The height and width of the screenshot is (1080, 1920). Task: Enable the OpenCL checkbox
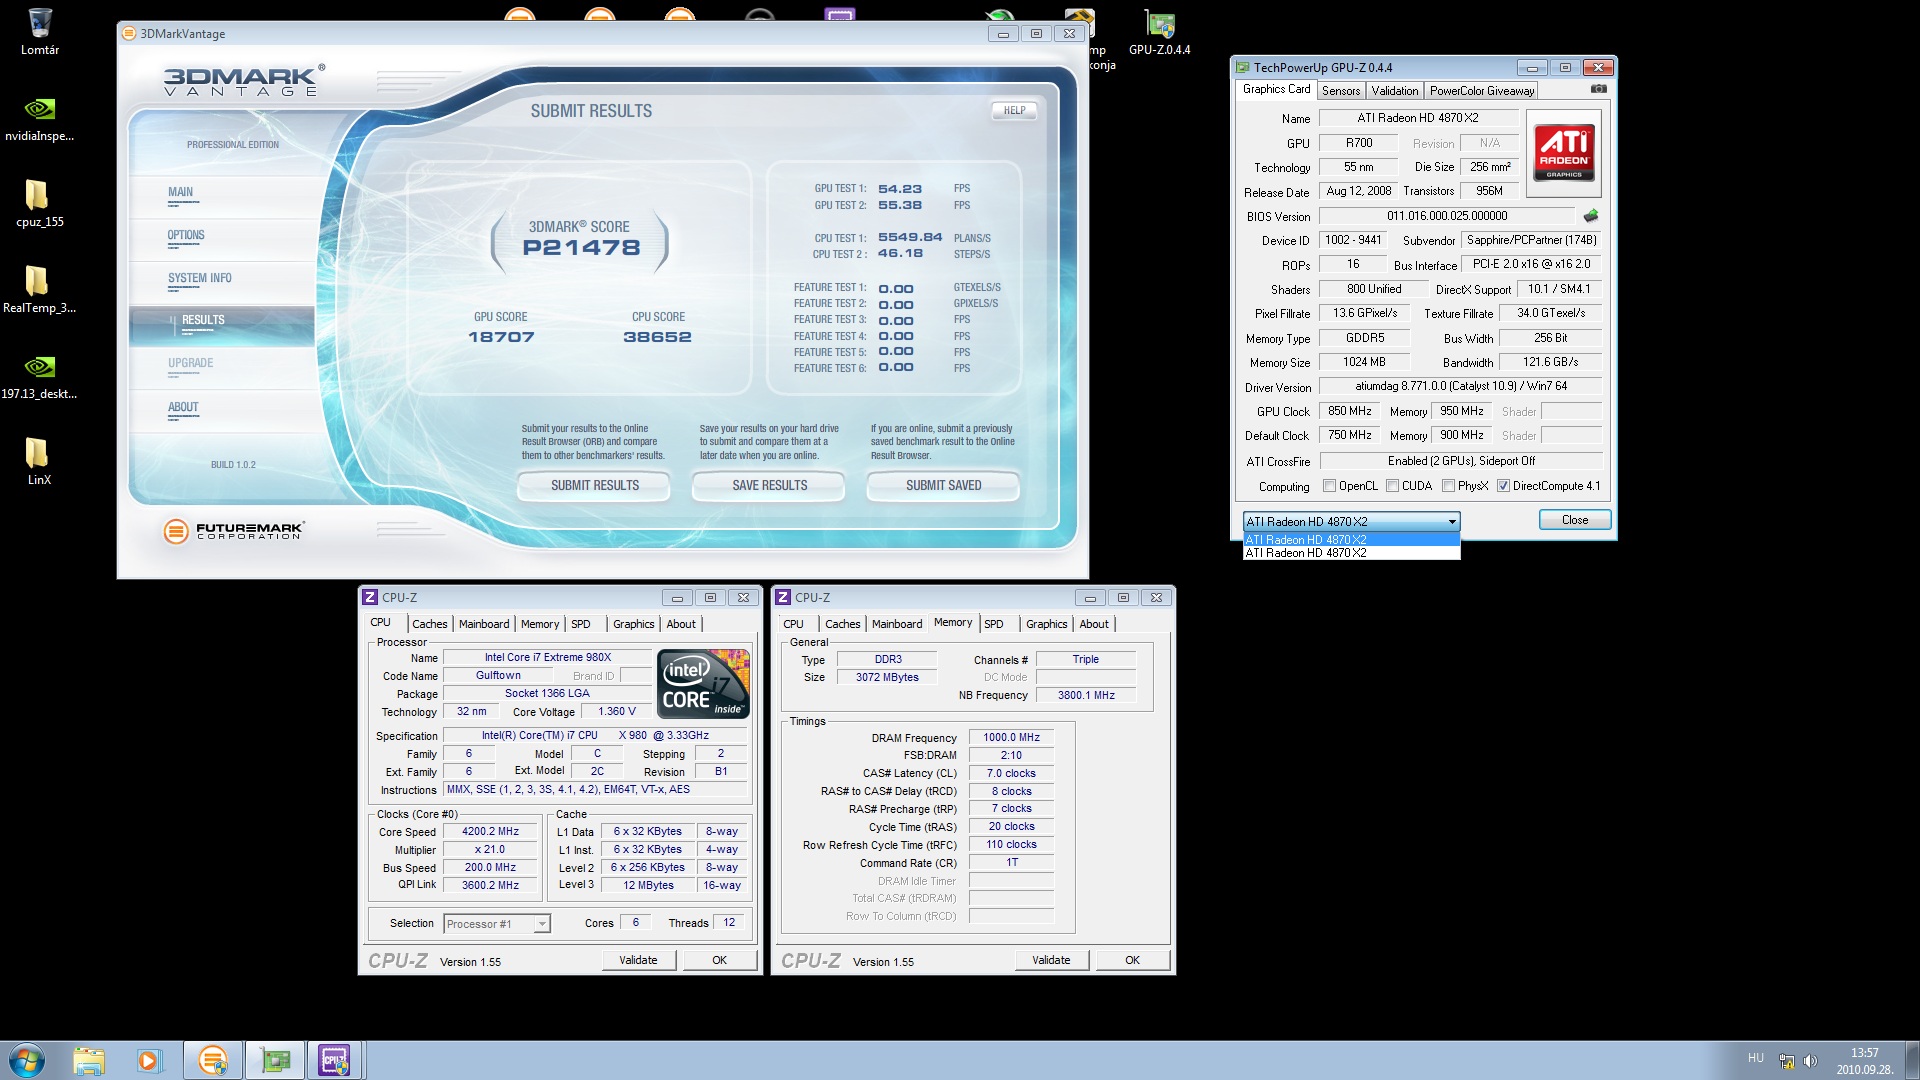click(x=1329, y=486)
